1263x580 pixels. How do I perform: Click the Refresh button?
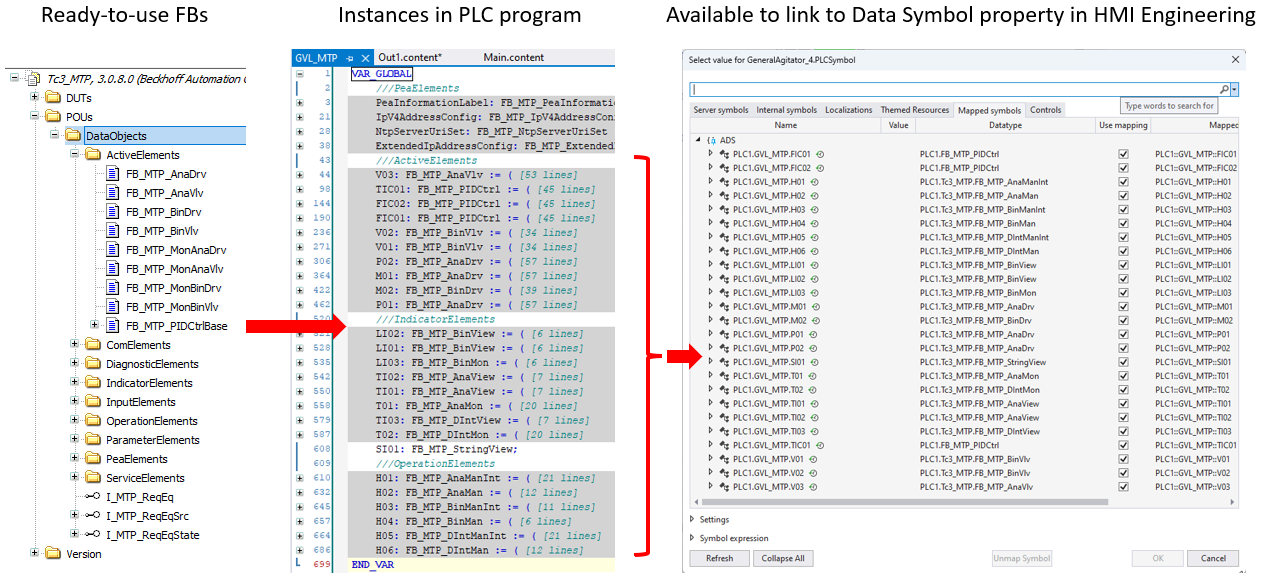718,558
